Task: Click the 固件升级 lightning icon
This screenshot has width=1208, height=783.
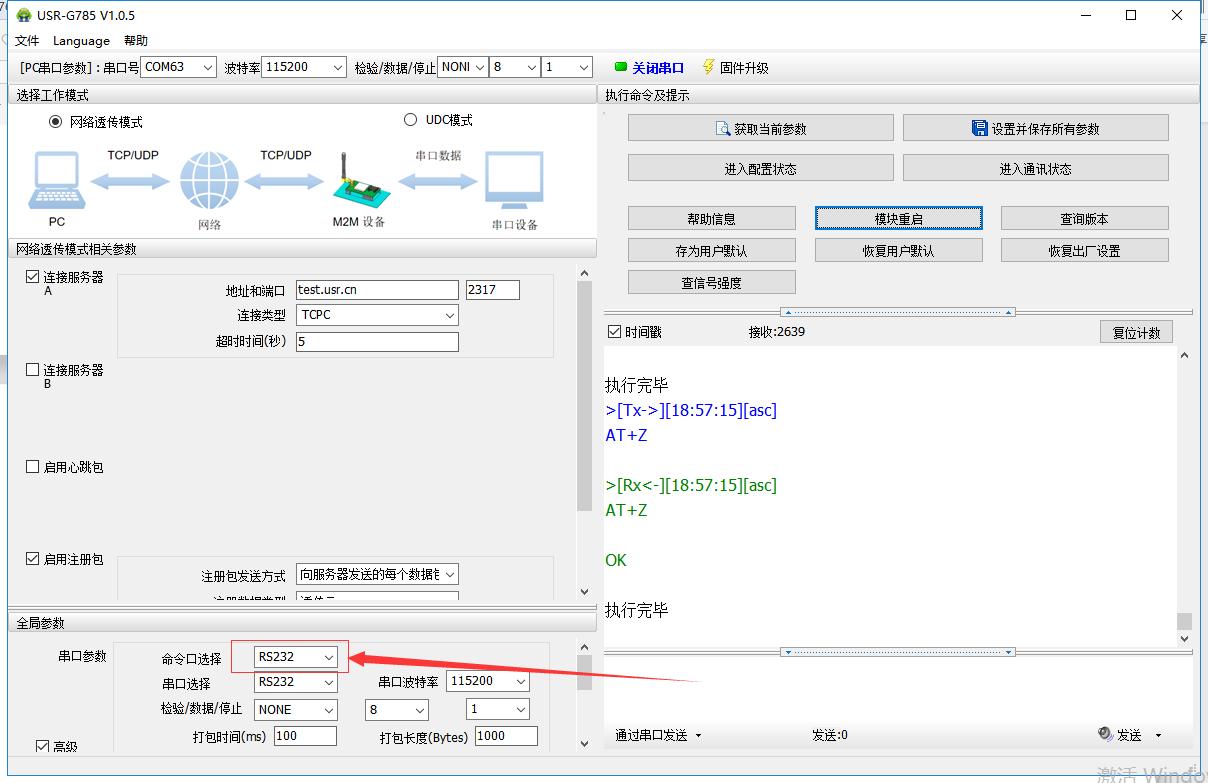Action: click(708, 67)
